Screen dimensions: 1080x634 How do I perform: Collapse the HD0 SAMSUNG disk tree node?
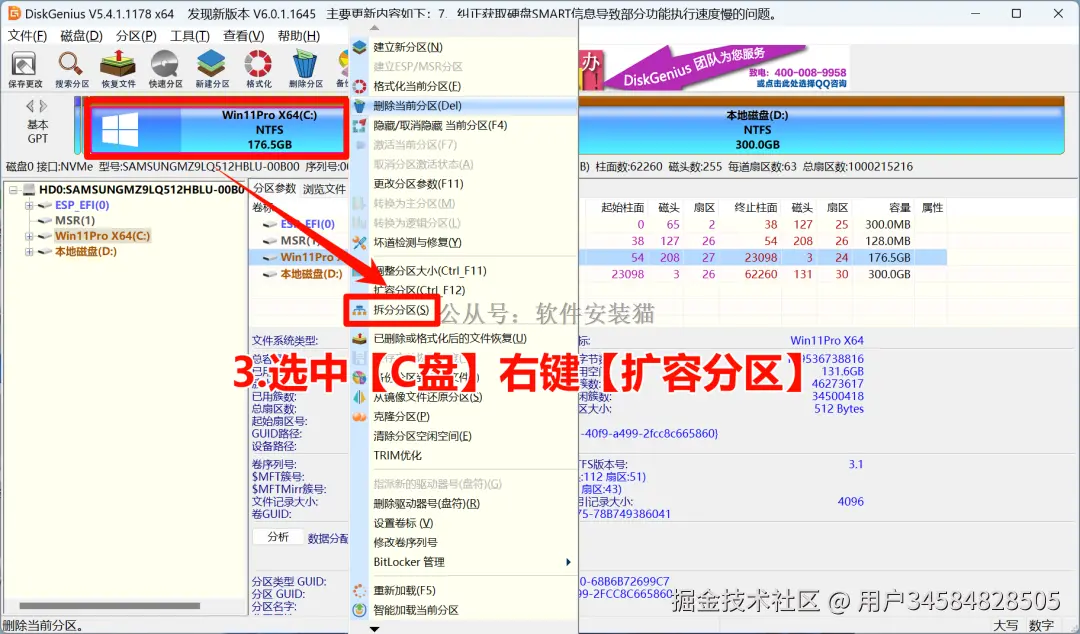[x=13, y=190]
